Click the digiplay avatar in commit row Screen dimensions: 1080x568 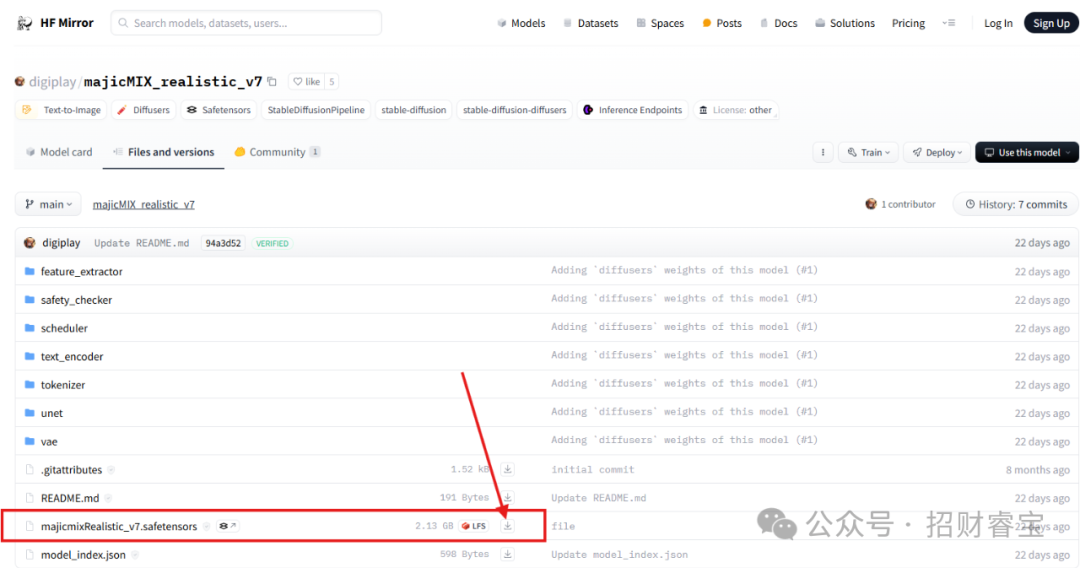(x=30, y=243)
